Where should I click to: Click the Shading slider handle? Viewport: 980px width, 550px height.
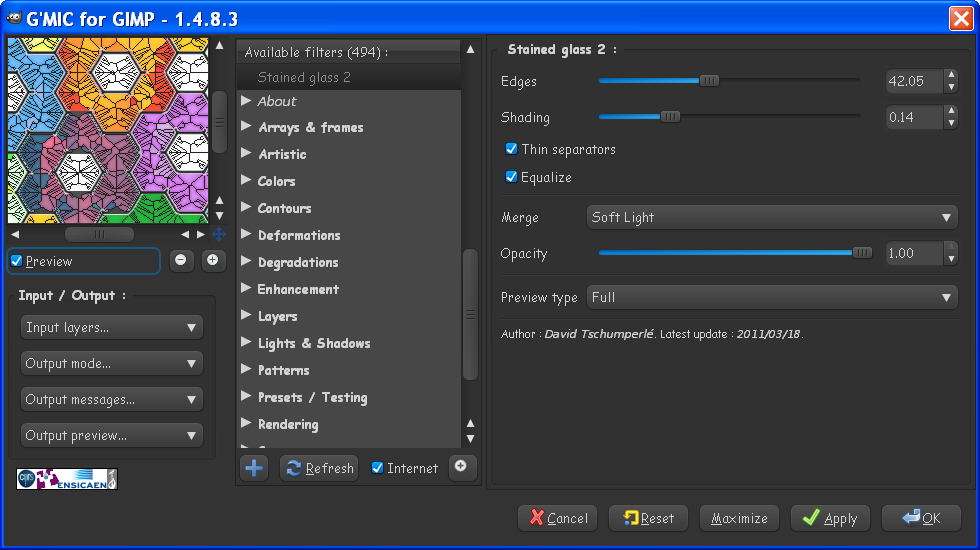[x=670, y=117]
